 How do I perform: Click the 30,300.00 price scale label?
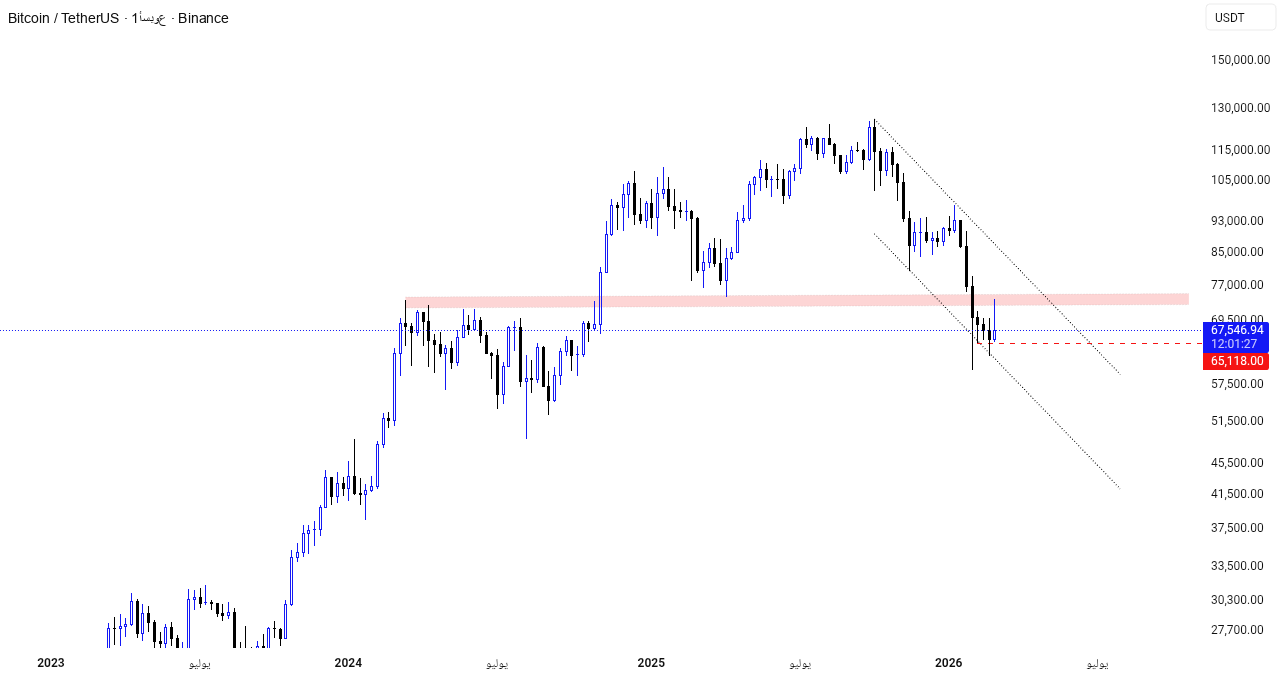(1240, 600)
